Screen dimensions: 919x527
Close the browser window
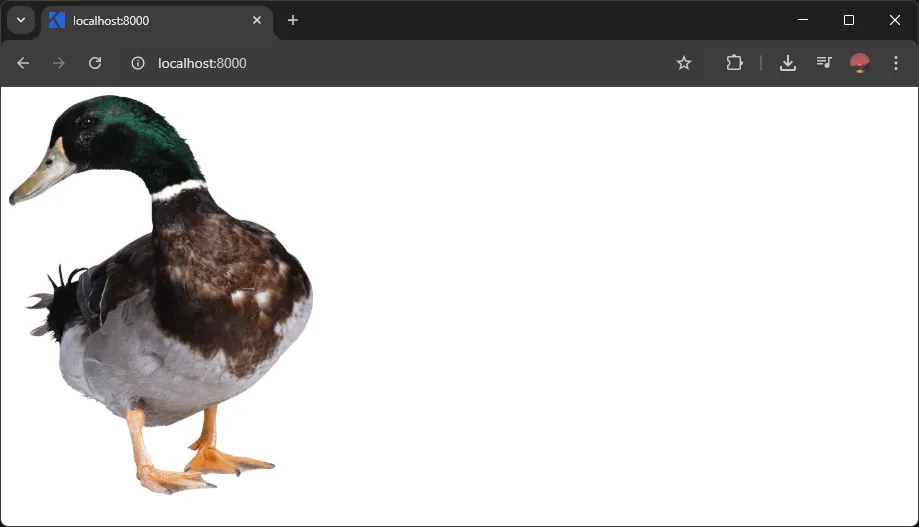pyautogui.click(x=895, y=20)
